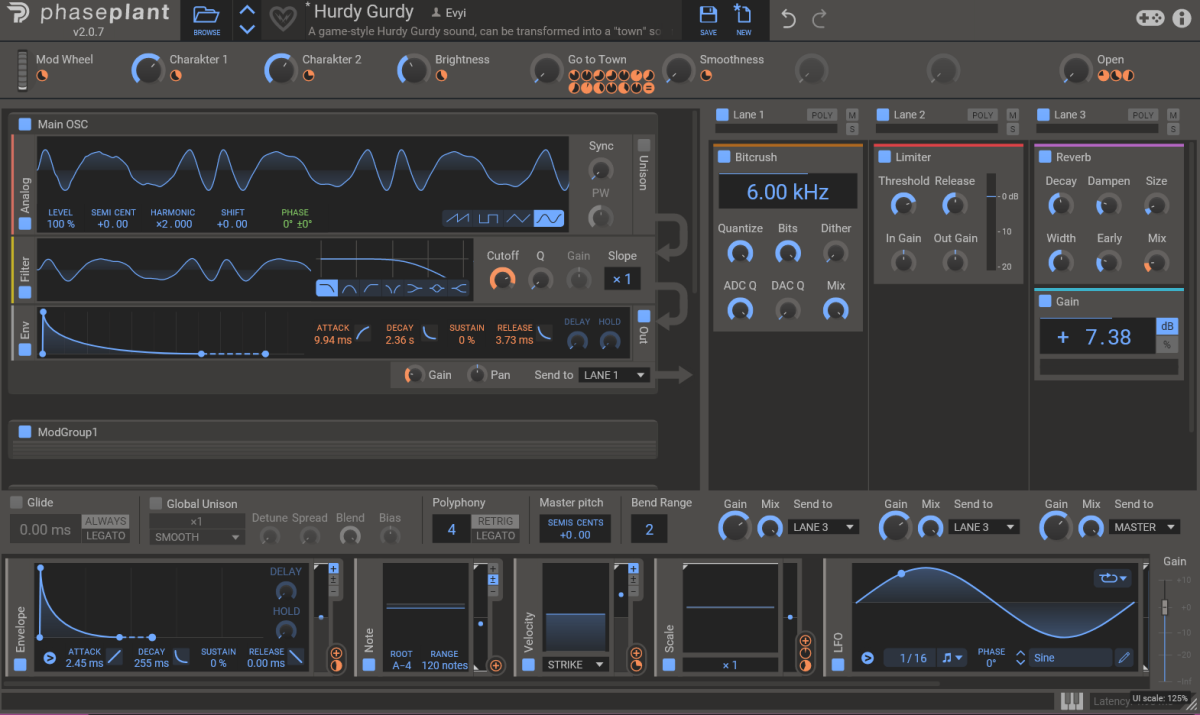Toggle the Reverb effect
Screen dimensions: 1200x715
coord(1045,157)
